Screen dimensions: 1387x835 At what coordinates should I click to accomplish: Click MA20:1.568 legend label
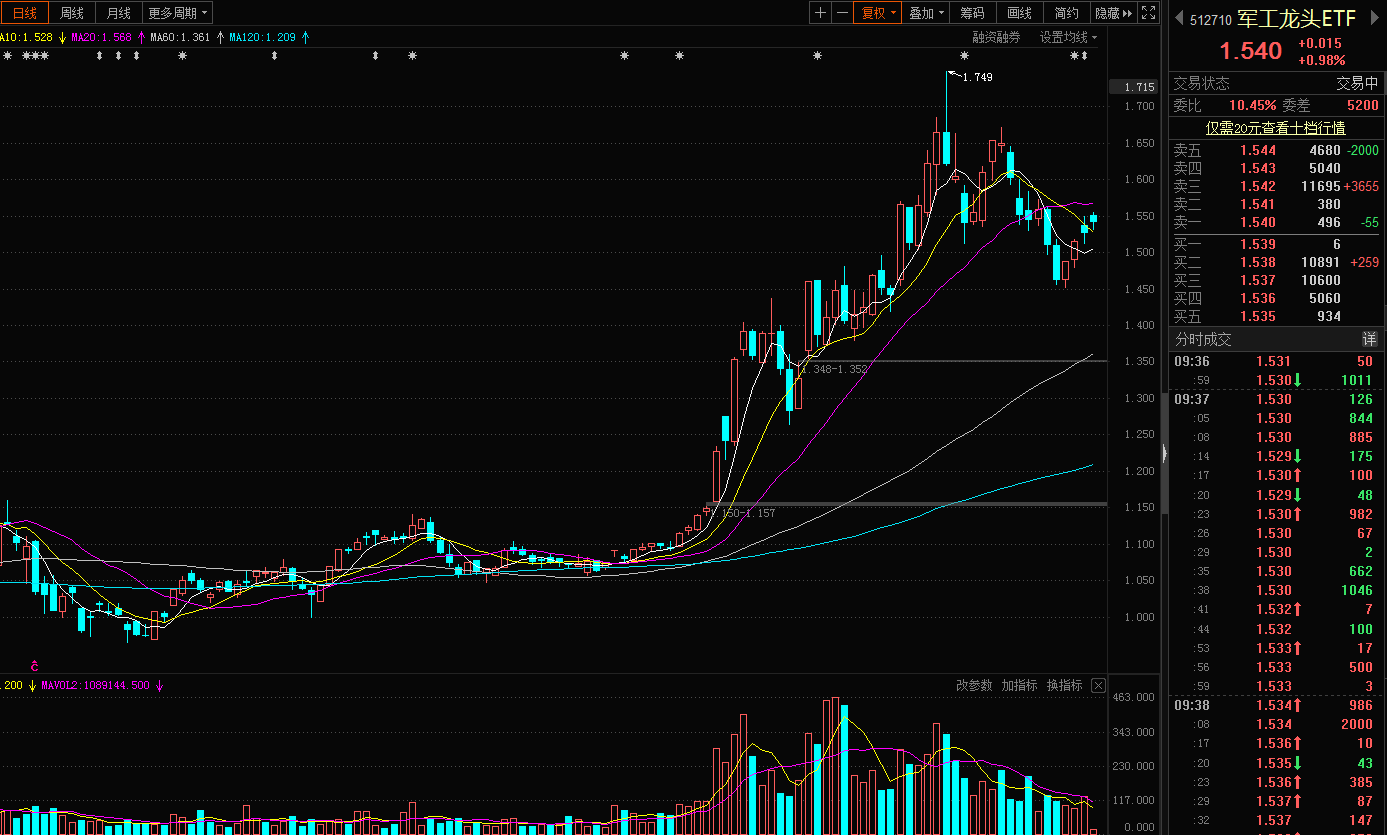[x=101, y=37]
